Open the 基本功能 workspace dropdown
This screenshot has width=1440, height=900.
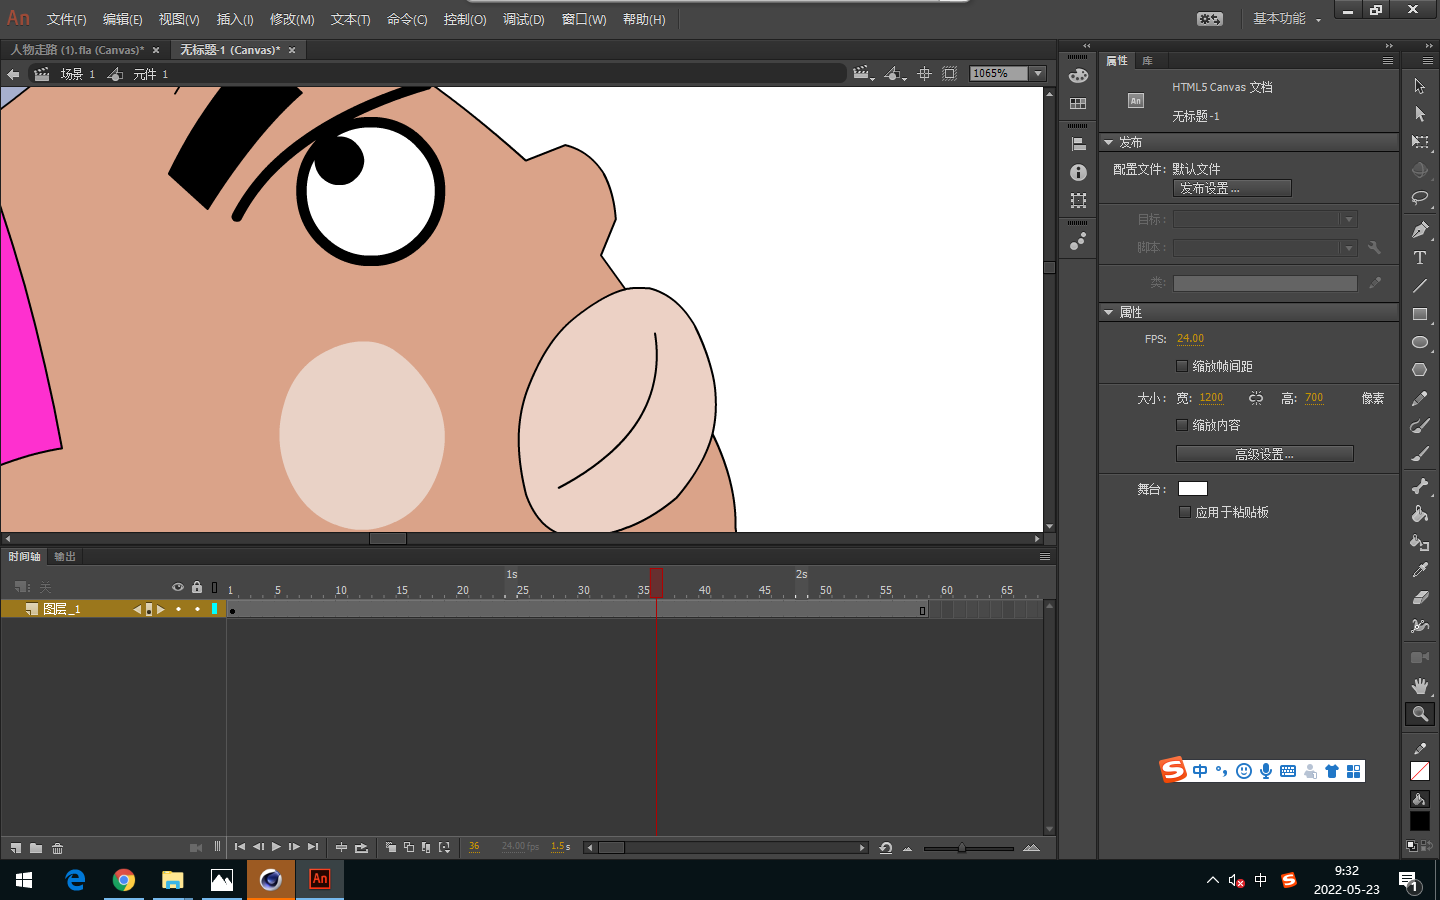[x=1288, y=19]
